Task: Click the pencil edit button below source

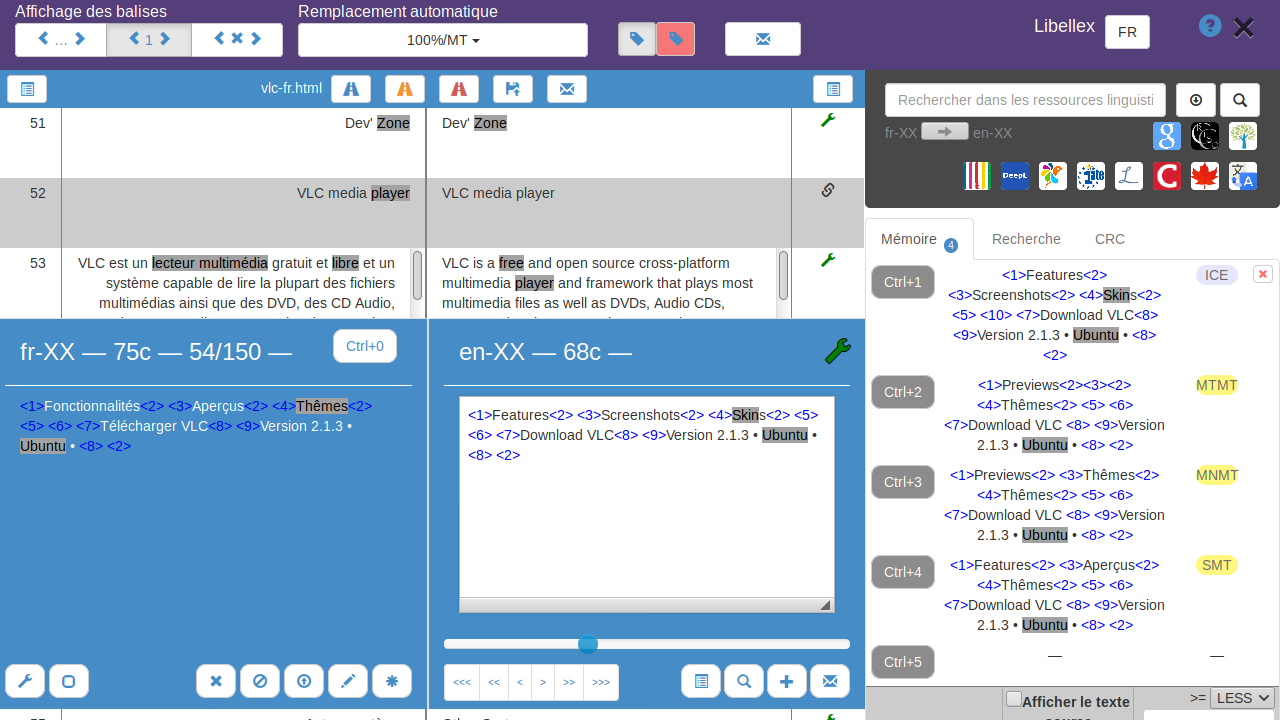Action: point(348,681)
